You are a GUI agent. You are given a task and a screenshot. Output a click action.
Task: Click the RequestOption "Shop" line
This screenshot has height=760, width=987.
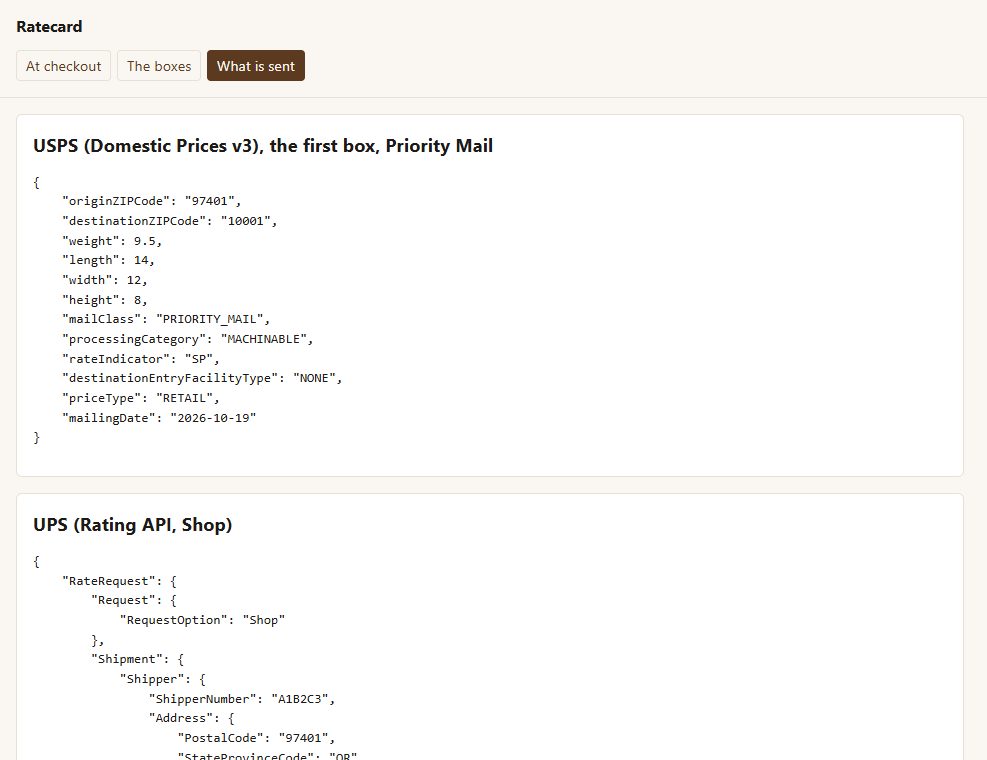(203, 620)
